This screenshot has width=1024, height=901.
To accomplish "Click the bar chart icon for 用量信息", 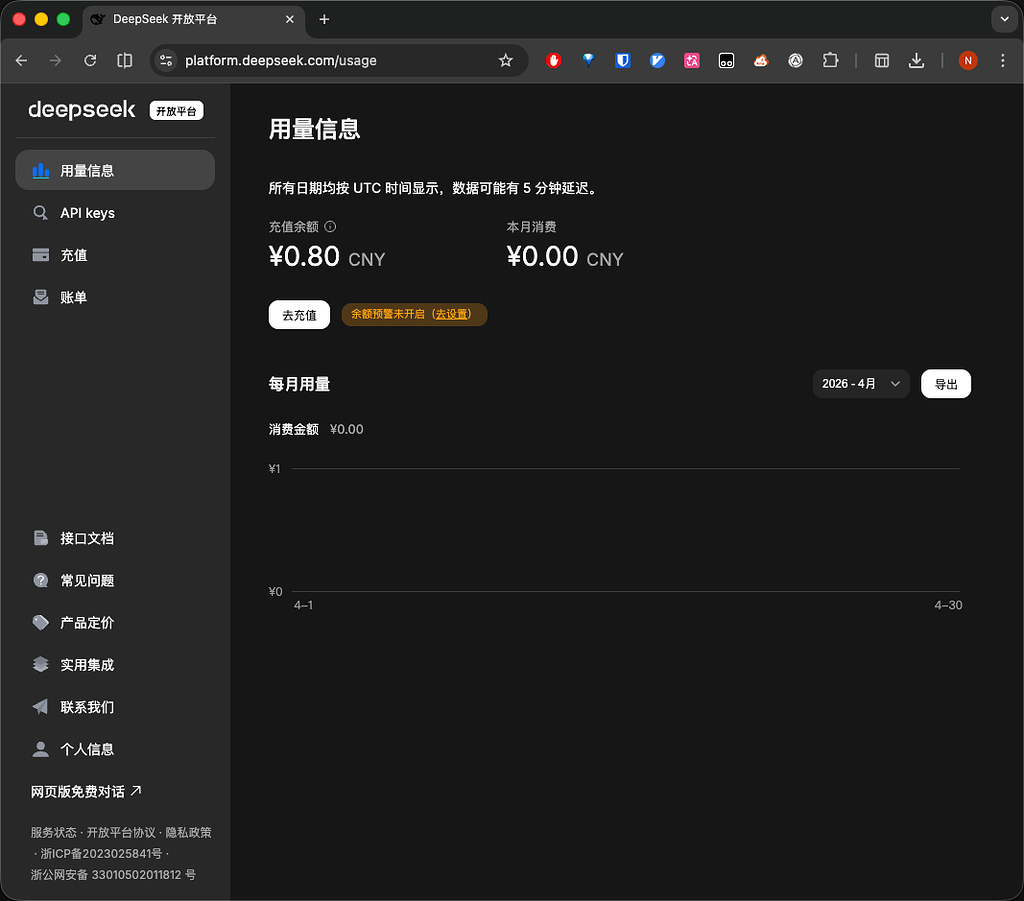I will point(40,170).
